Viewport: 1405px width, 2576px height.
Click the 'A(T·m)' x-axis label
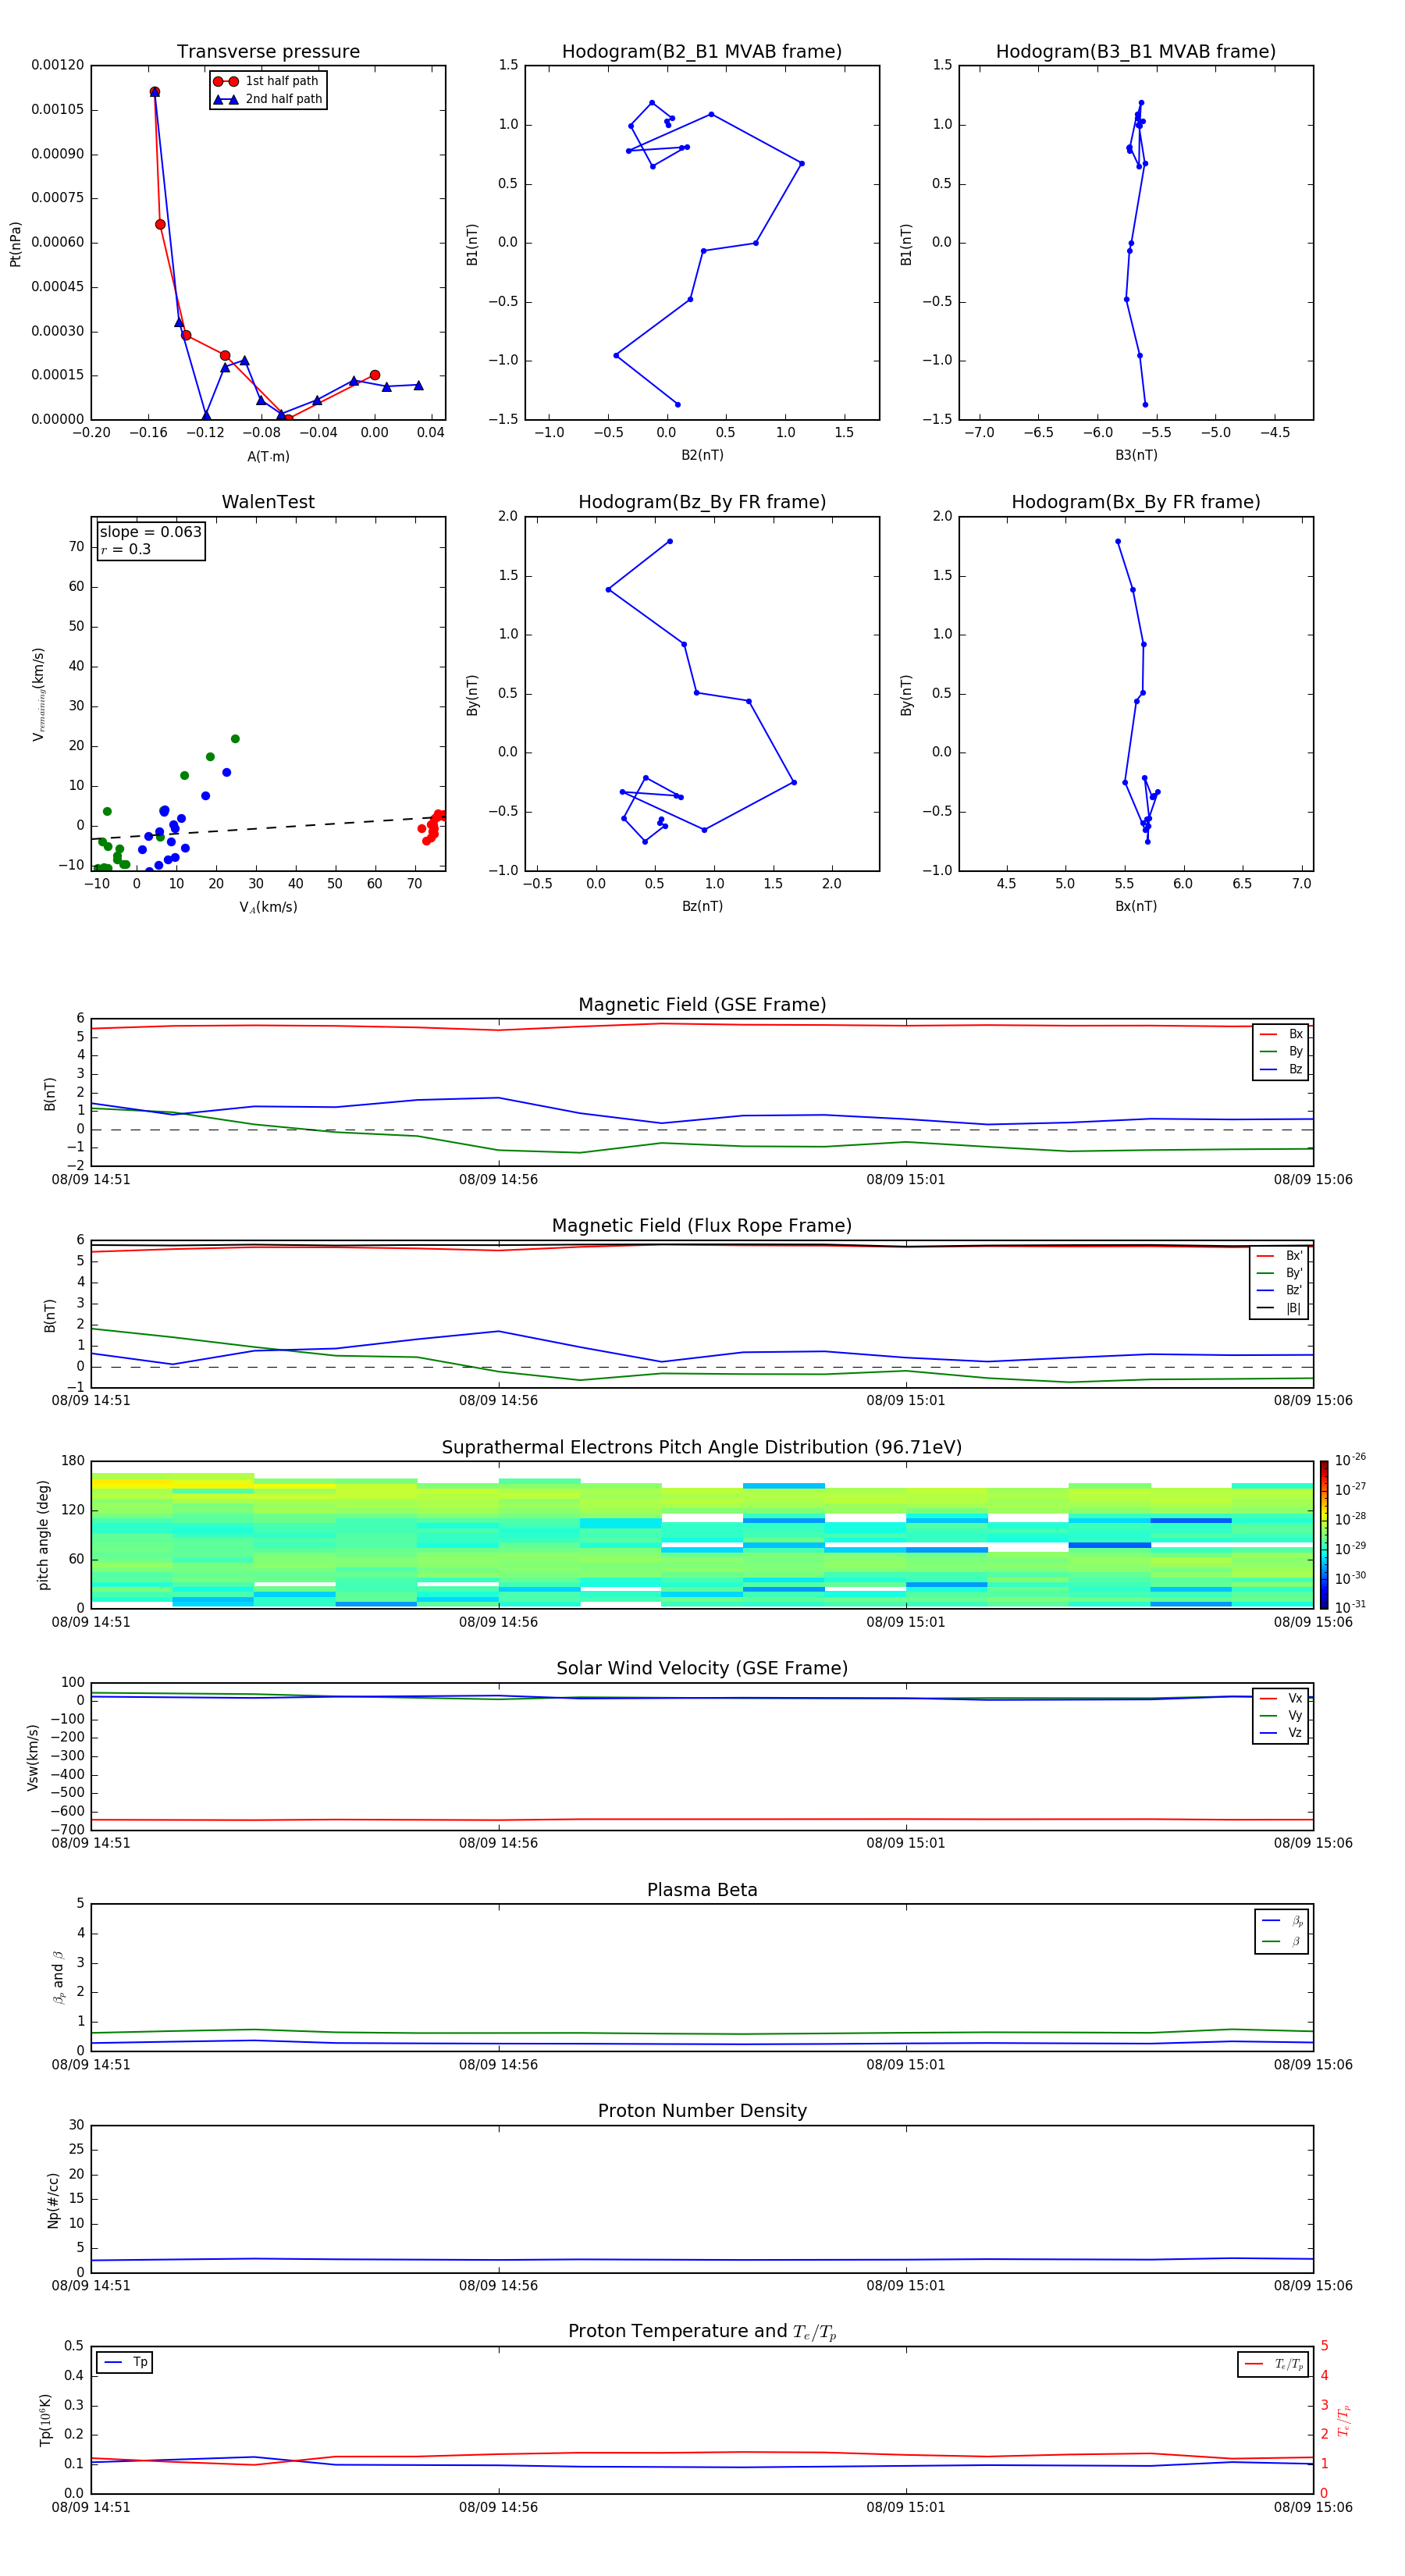268,456
